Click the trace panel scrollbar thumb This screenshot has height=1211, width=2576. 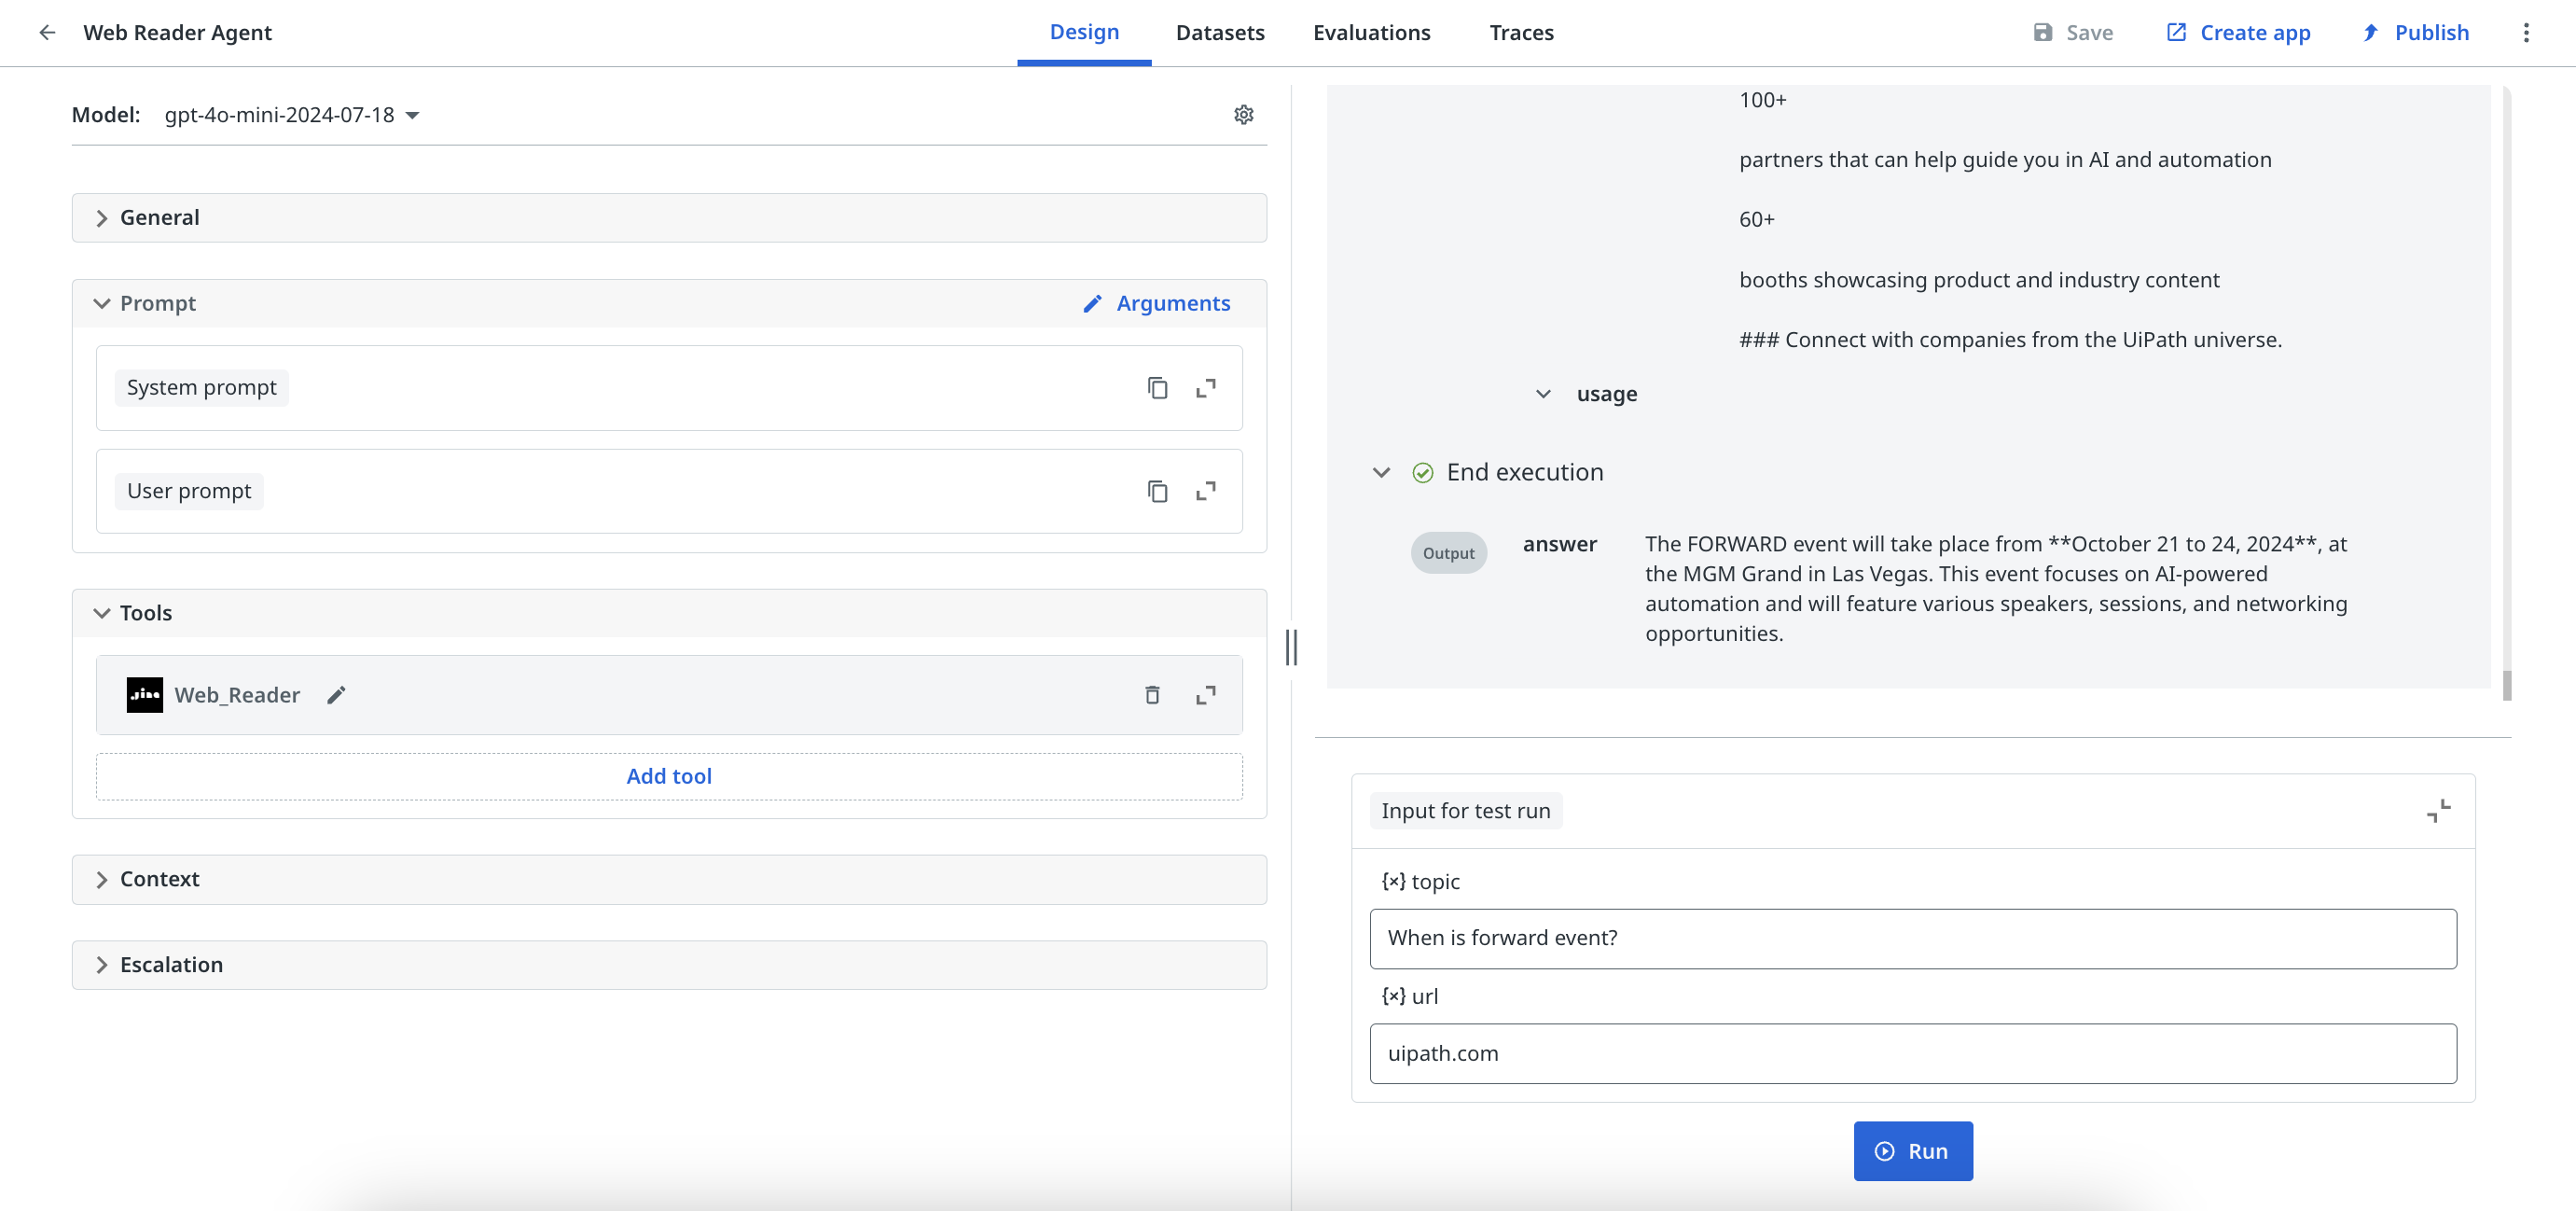(2506, 685)
